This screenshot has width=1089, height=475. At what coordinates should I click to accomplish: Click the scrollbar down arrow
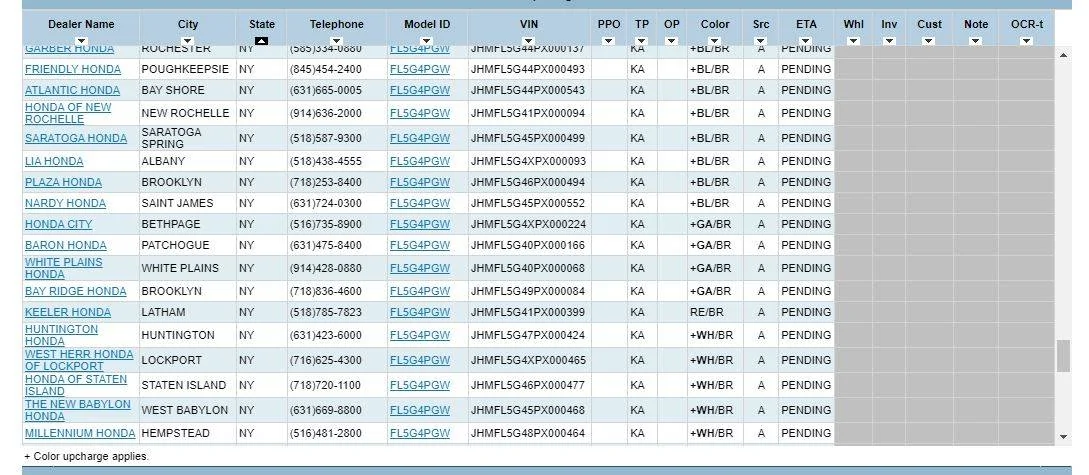[1063, 437]
